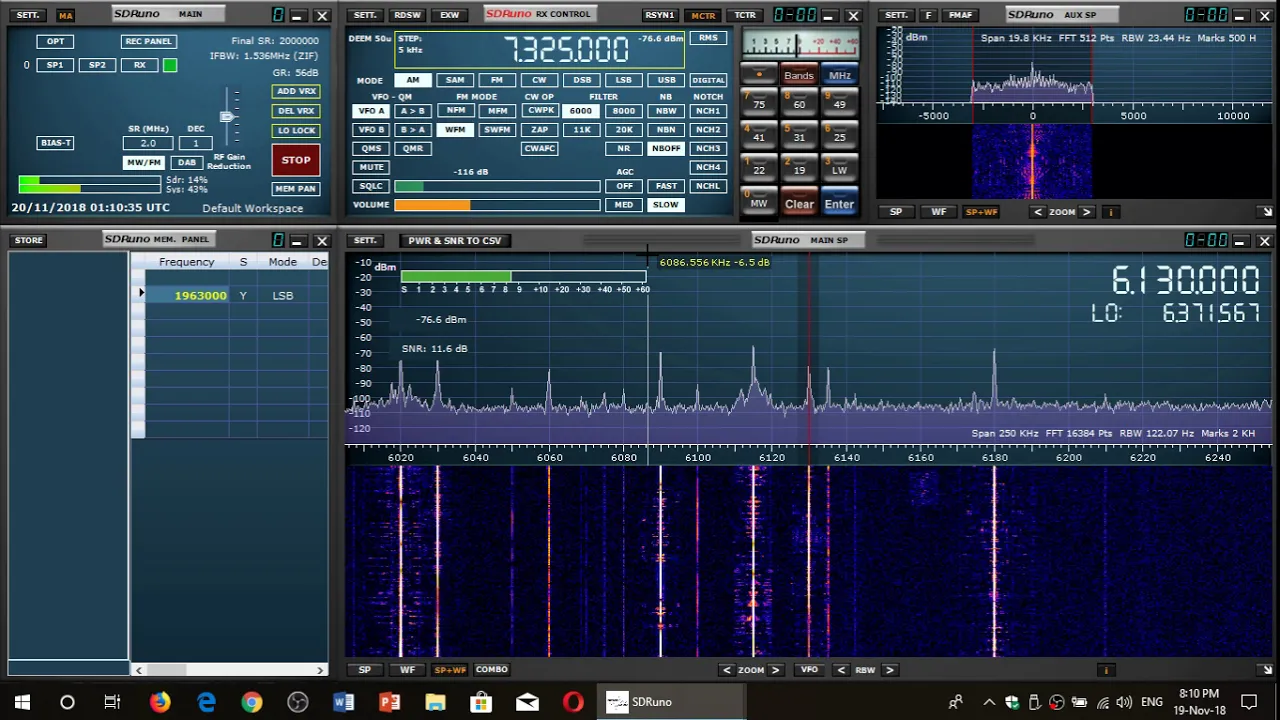Screen dimensions: 1280x720
Task: Enable the CWAFC option
Action: [539, 148]
